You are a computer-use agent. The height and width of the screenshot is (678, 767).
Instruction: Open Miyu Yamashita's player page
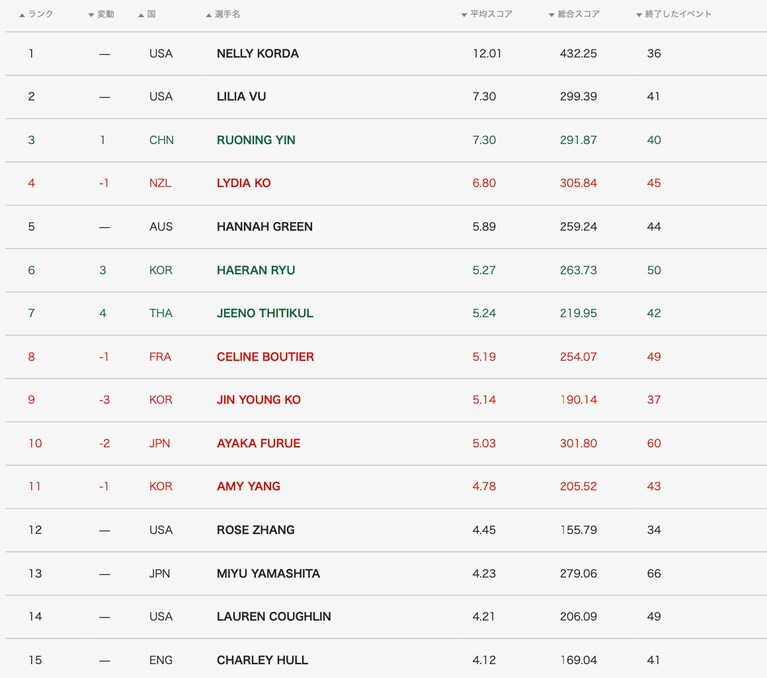point(268,574)
